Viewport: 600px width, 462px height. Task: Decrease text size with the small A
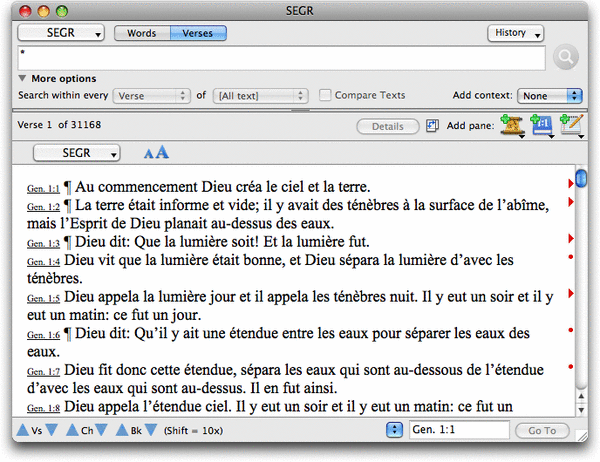[149, 154]
